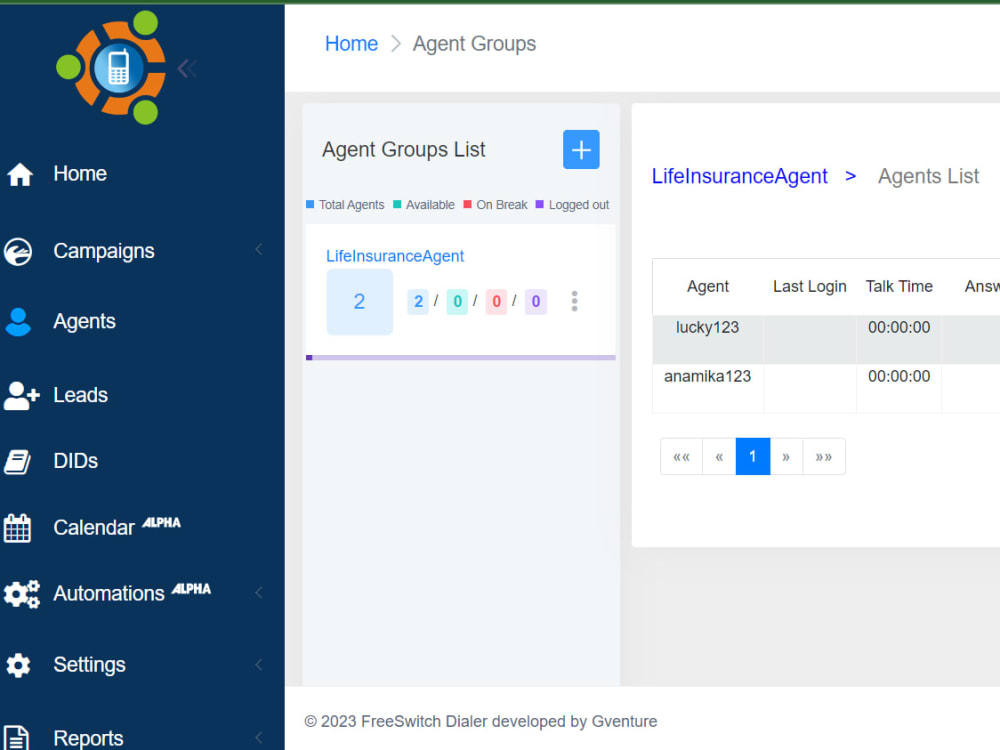Click the Agents List heading
The height and width of the screenshot is (750, 1000).
pos(929,176)
